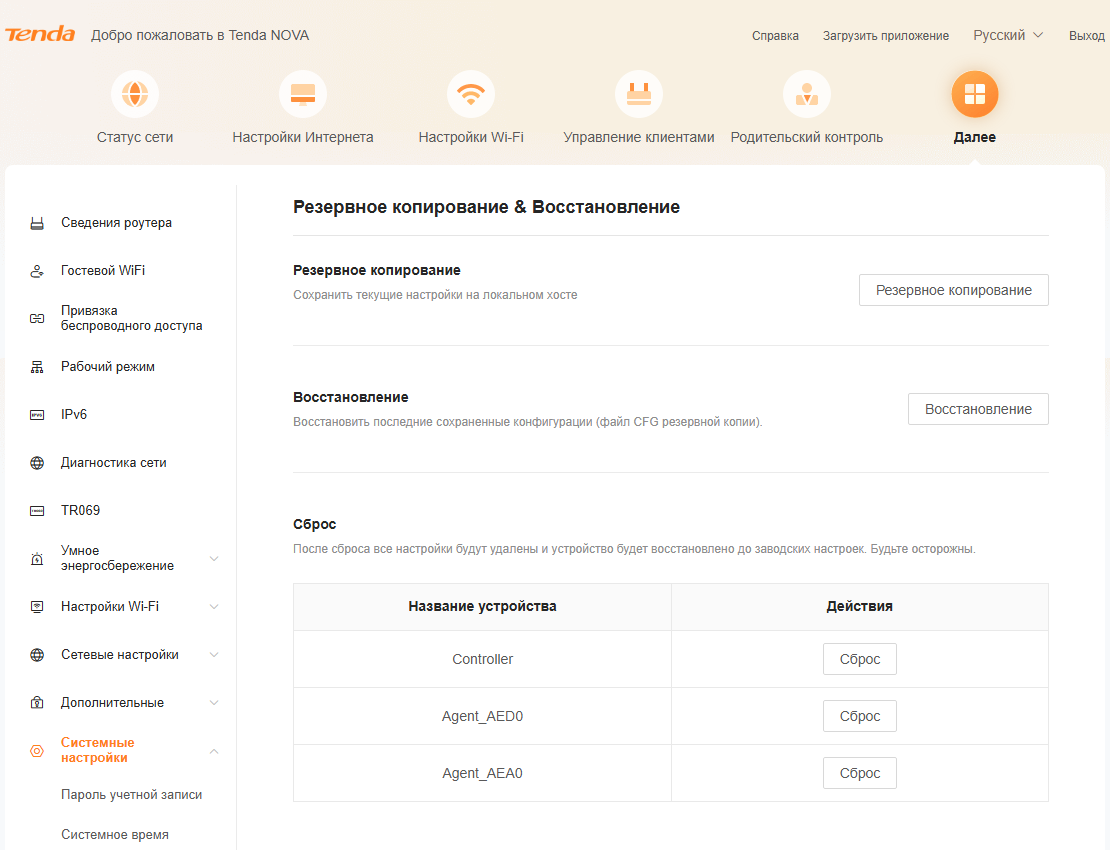Go to Управление клиентами label
Viewport: 1110px width, 850px height.
tap(639, 137)
